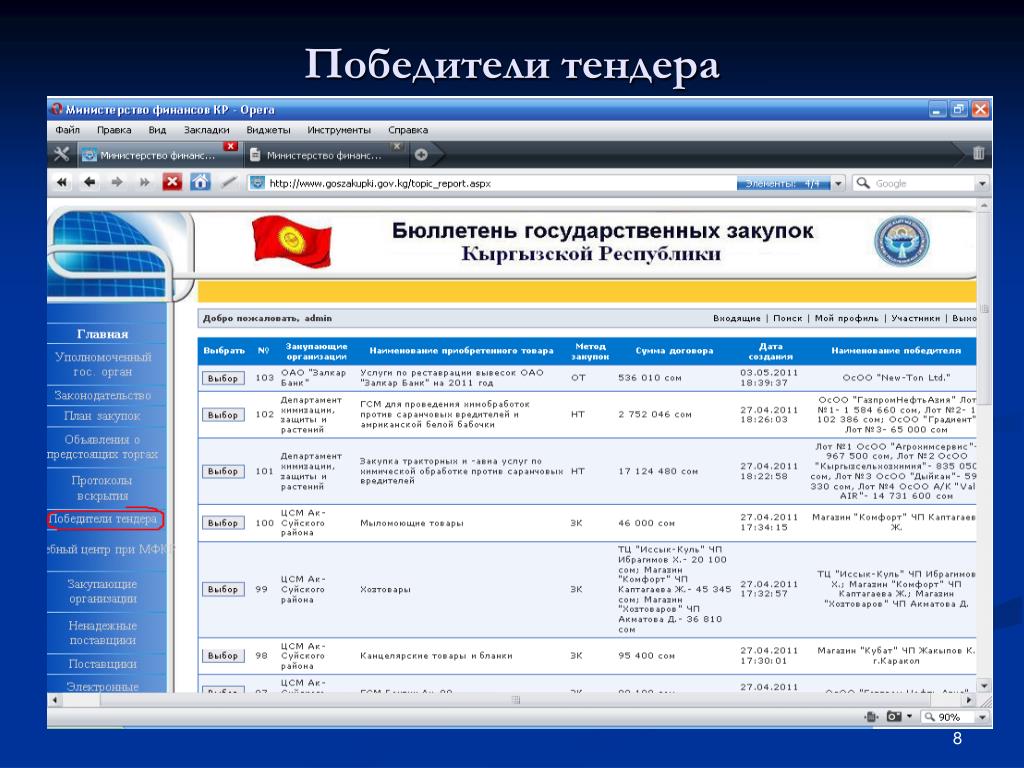Open Уполномоченный гос. орган sidebar item
The height and width of the screenshot is (768, 1024).
tap(103, 364)
